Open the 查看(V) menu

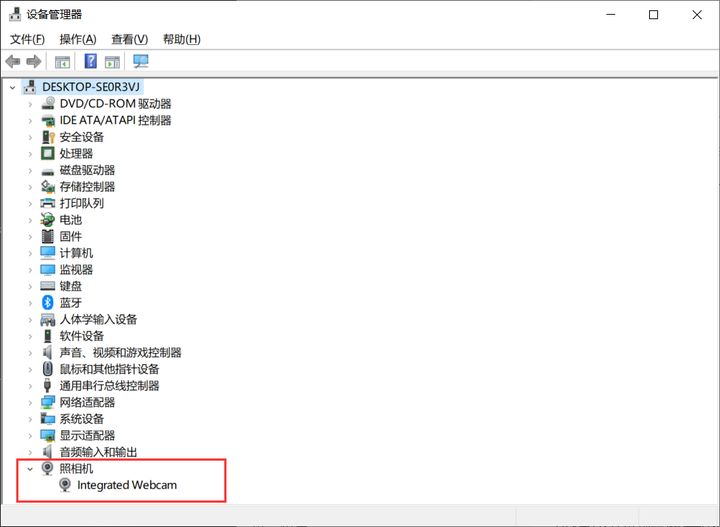(129, 39)
